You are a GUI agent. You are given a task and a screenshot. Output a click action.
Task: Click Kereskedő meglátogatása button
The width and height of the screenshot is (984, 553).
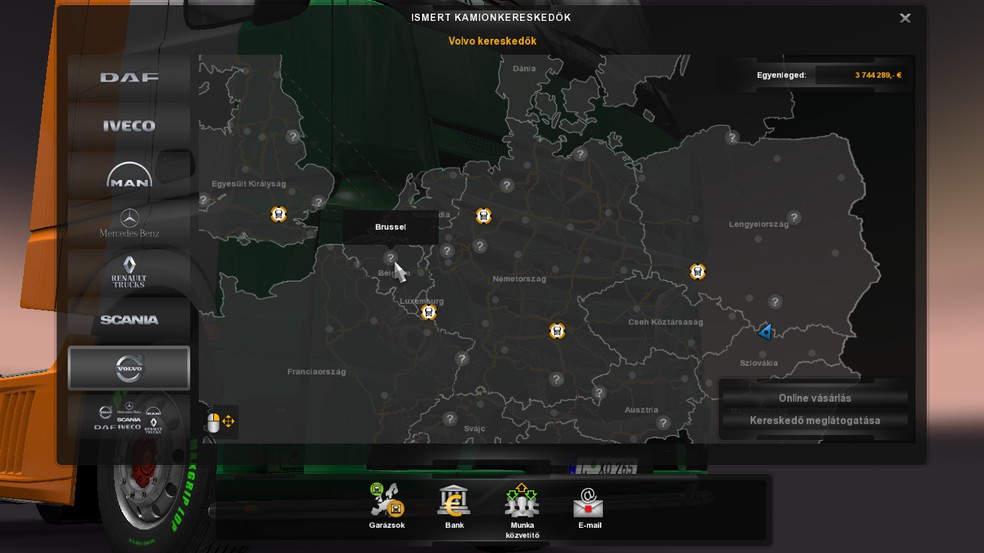[x=815, y=421]
